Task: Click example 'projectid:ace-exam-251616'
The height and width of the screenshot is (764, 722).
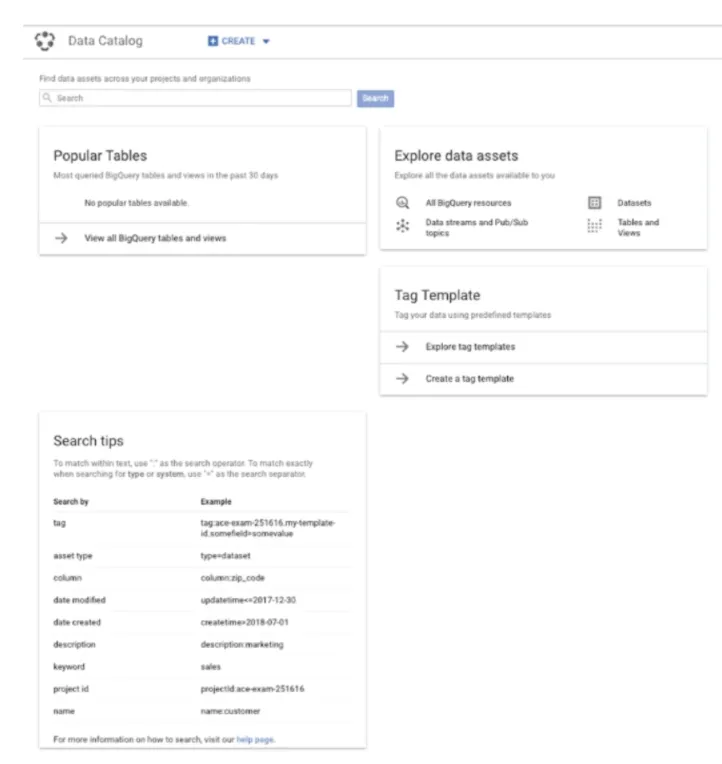Action: tap(252, 689)
